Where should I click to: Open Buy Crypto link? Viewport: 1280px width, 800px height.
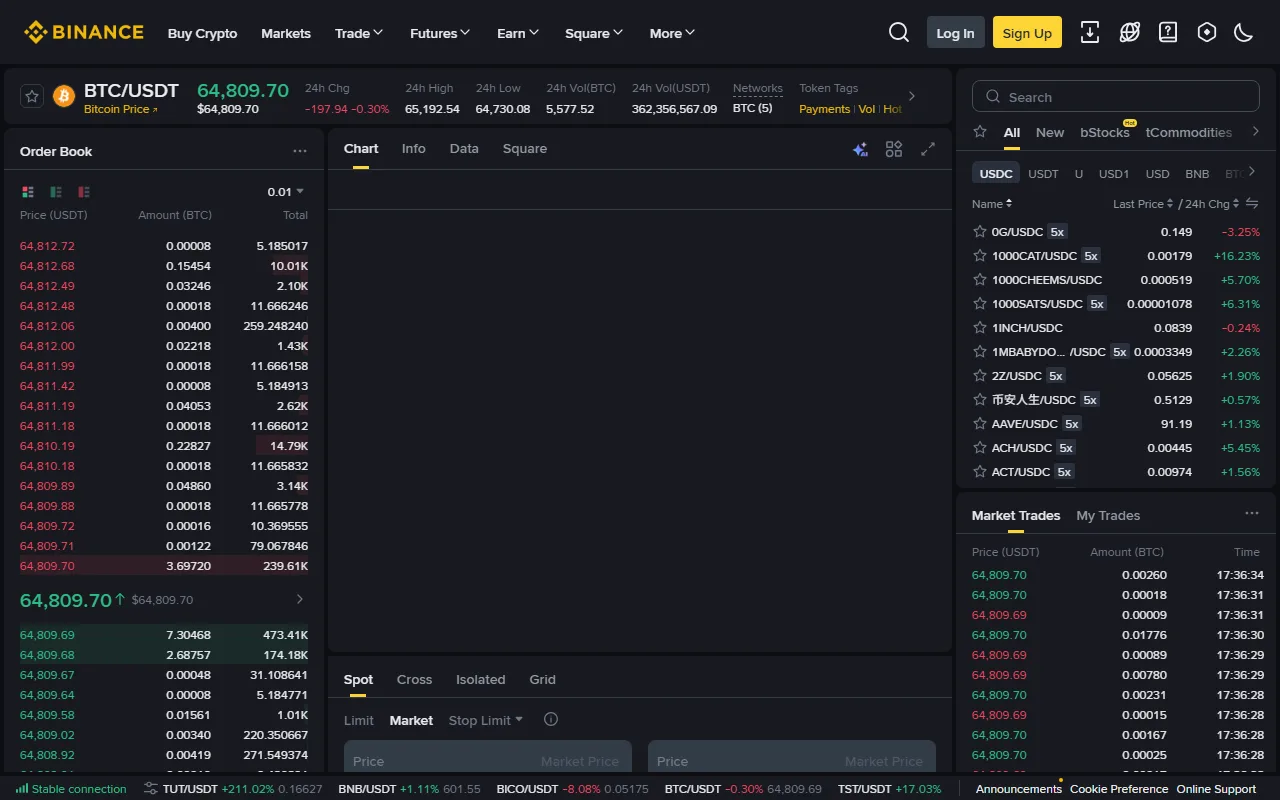click(203, 33)
